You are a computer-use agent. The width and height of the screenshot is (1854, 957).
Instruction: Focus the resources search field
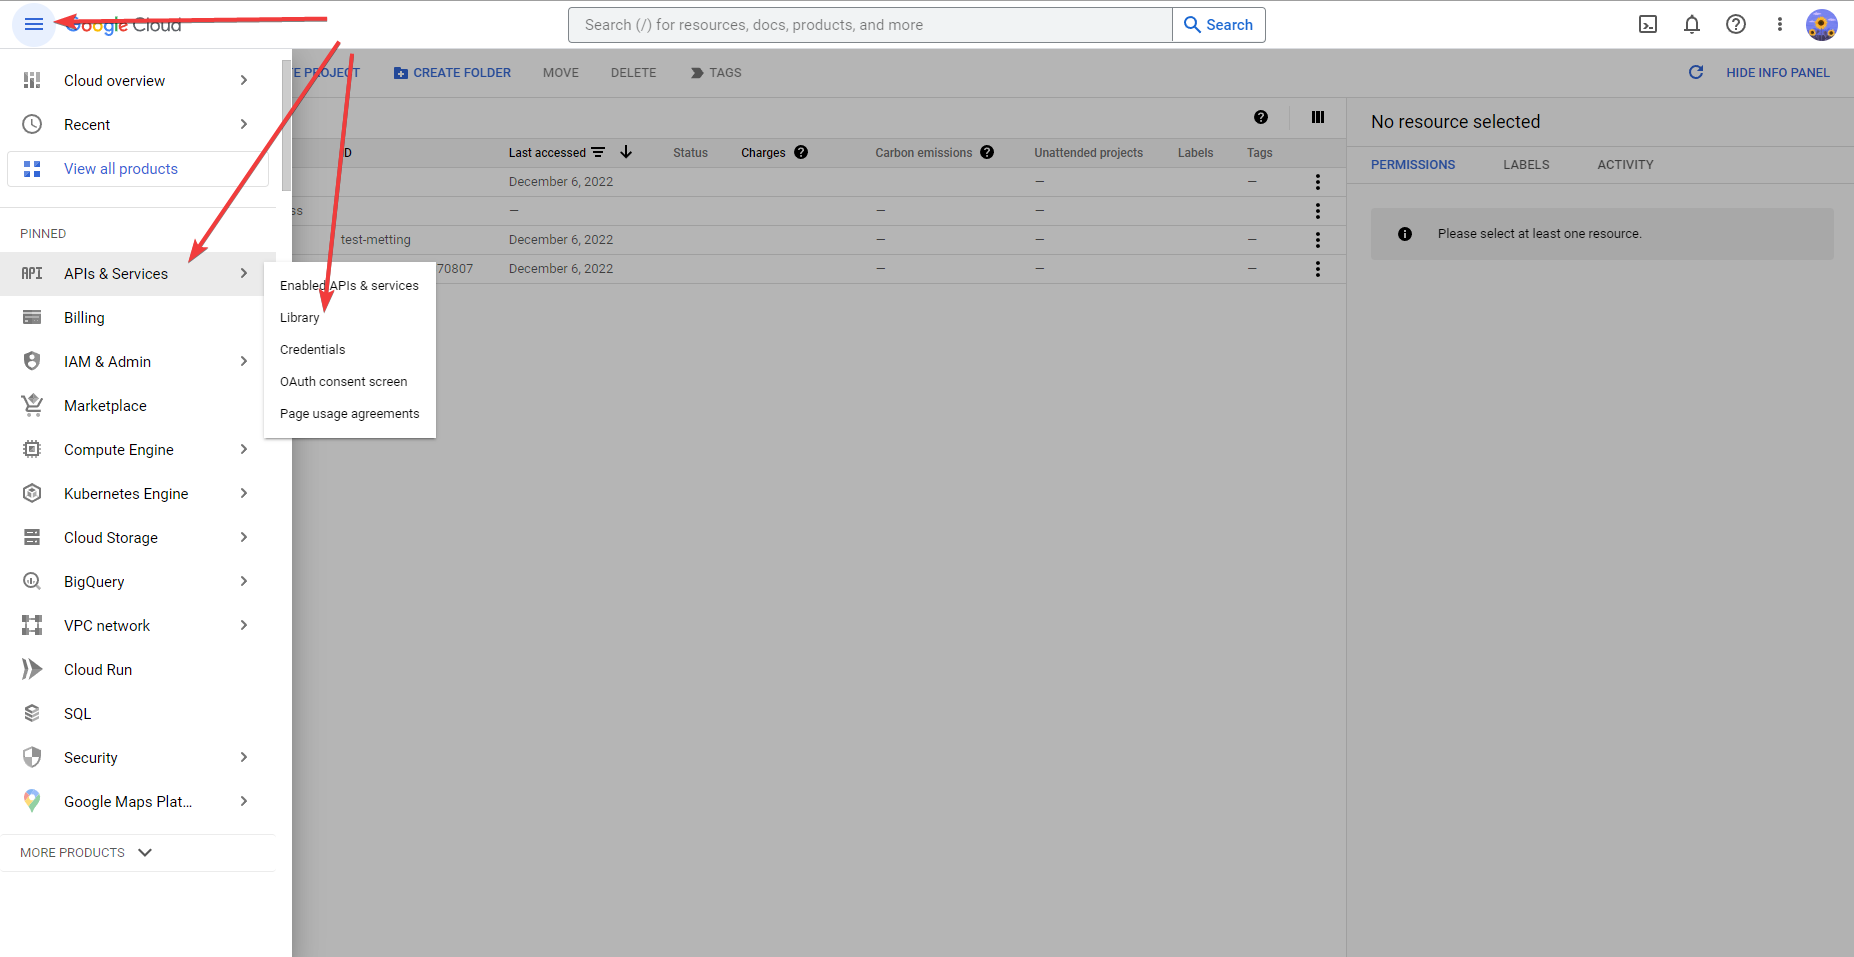click(870, 25)
